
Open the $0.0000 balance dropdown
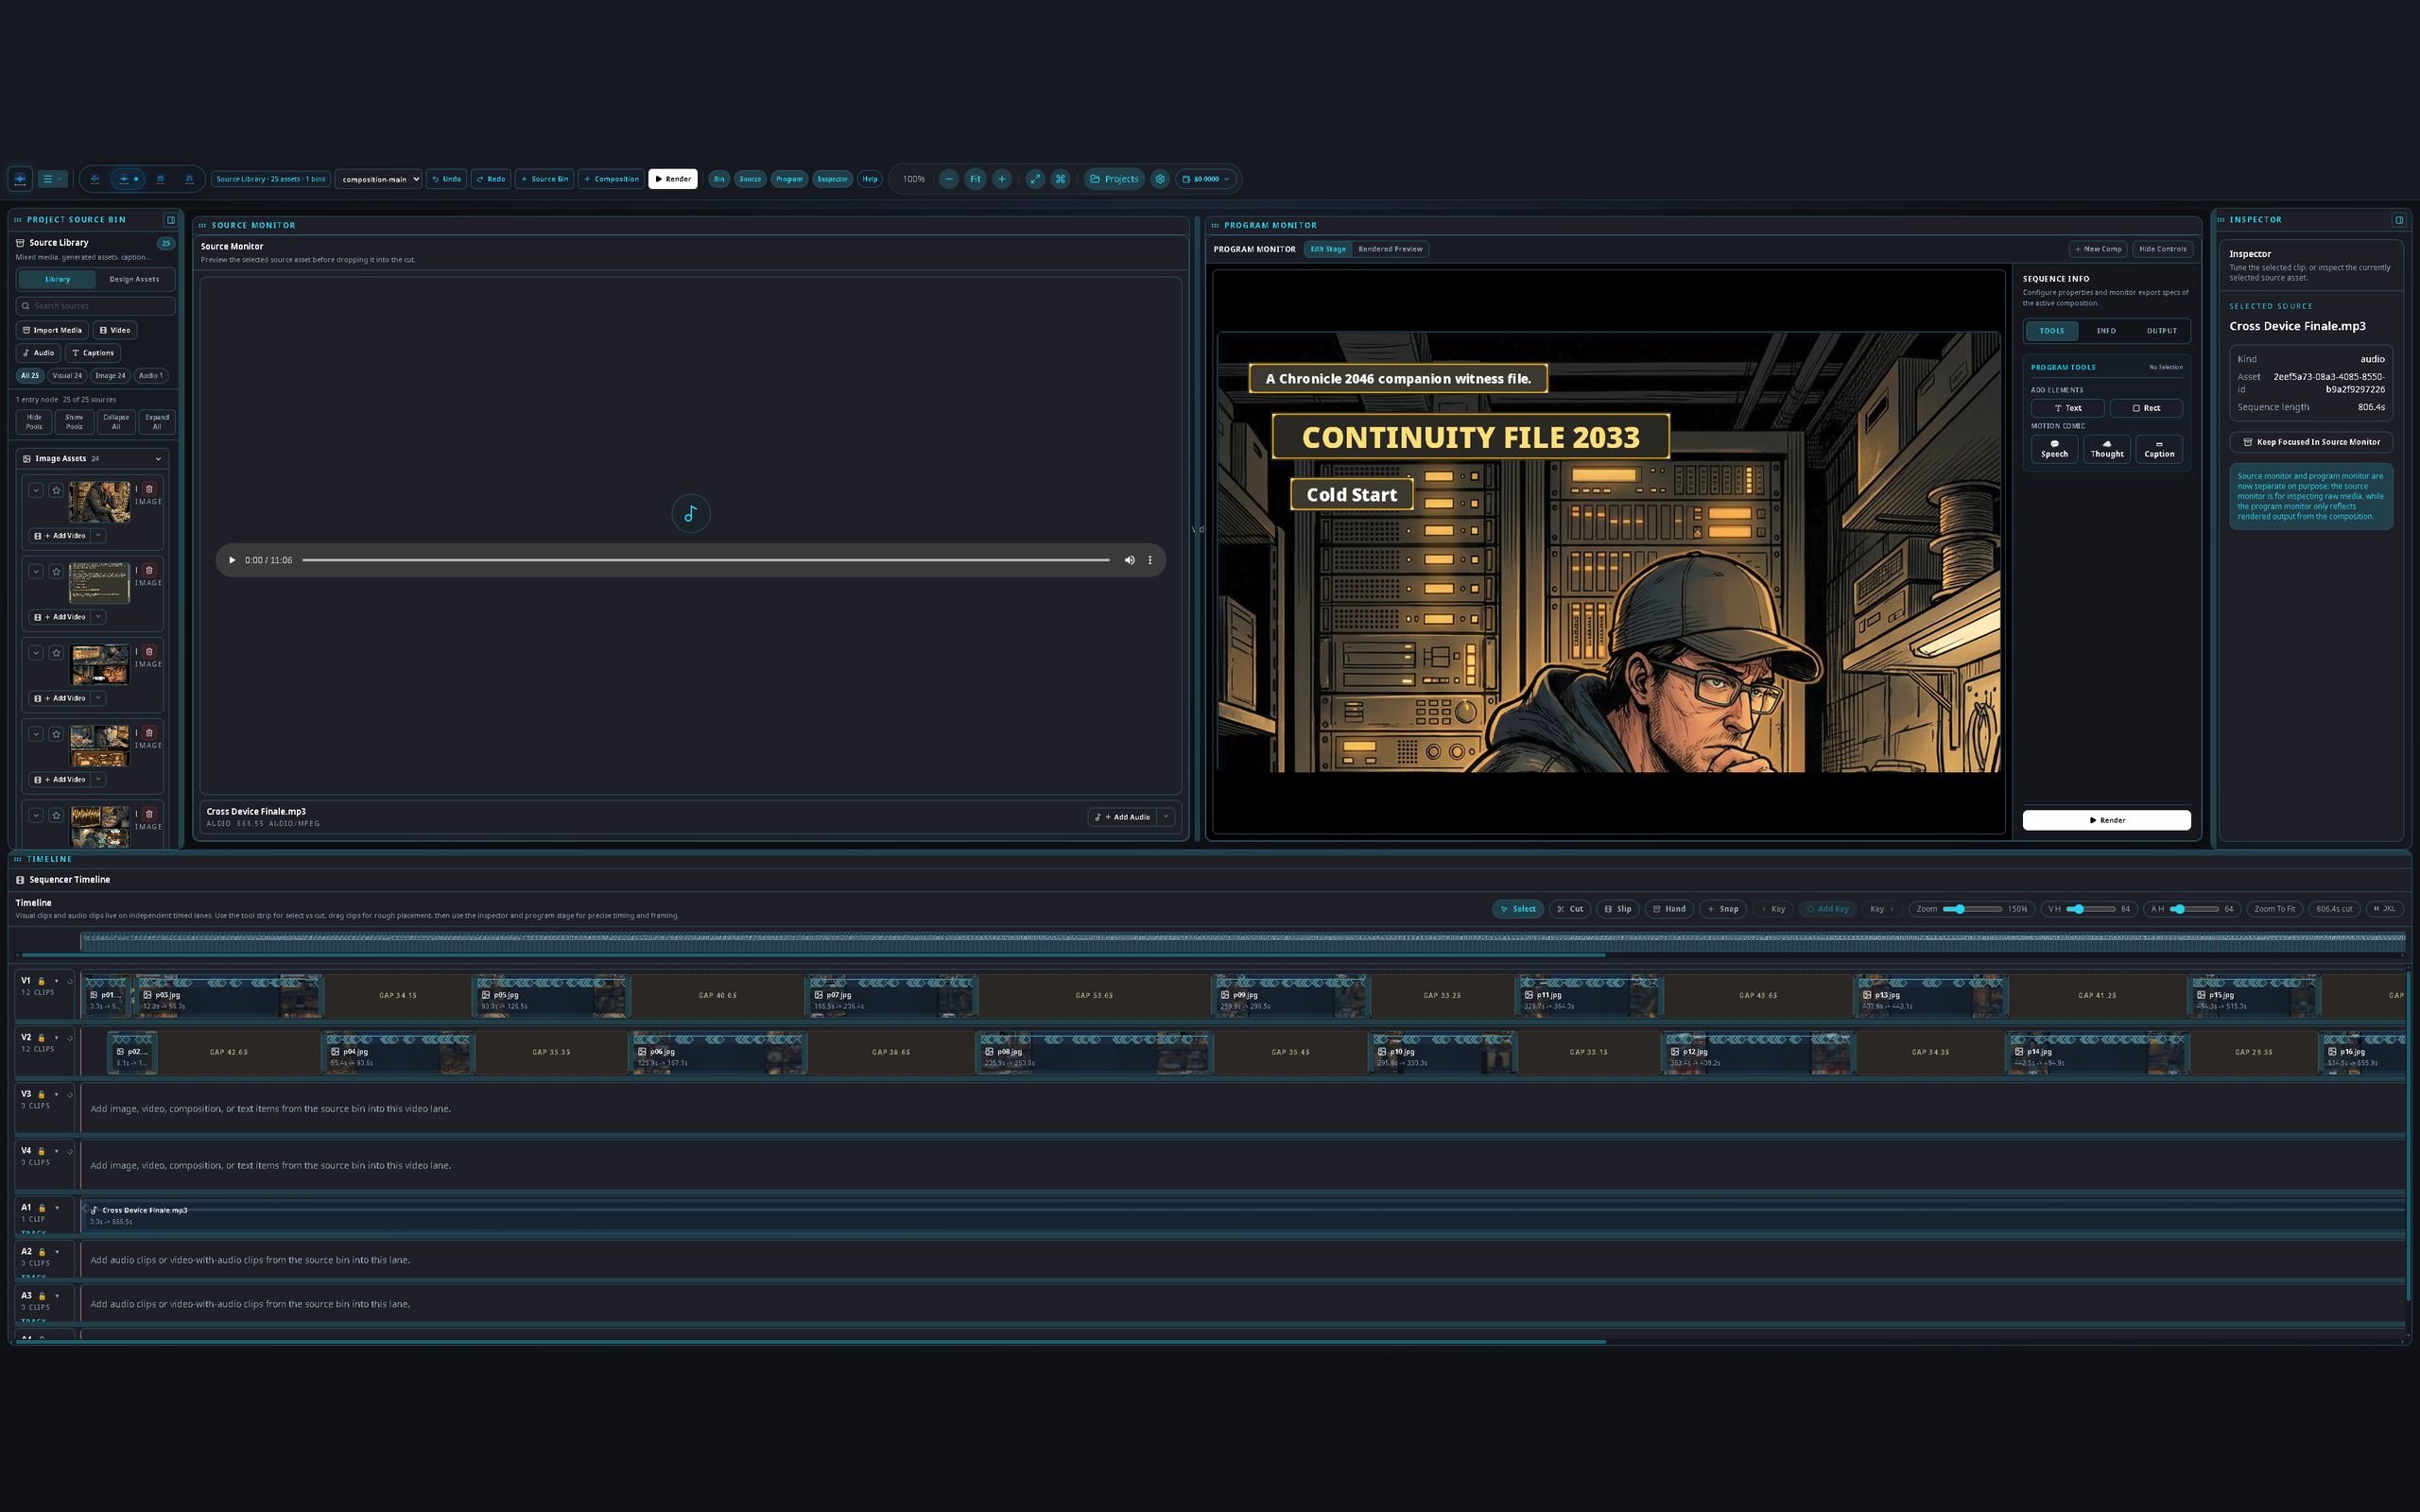(x=1206, y=179)
